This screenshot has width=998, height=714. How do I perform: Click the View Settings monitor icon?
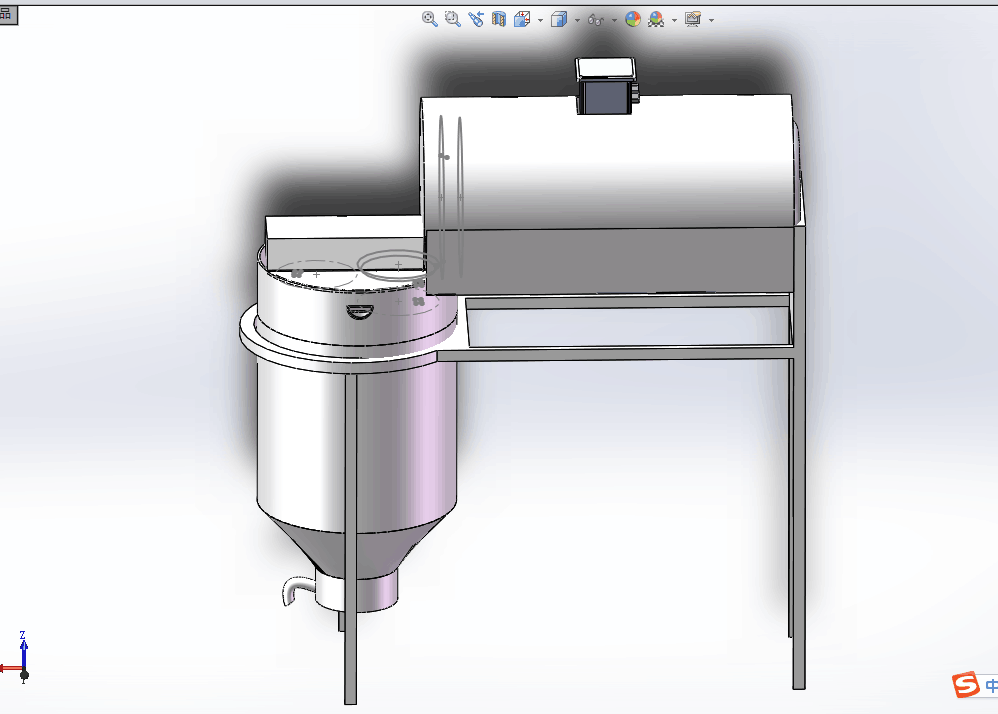693,19
